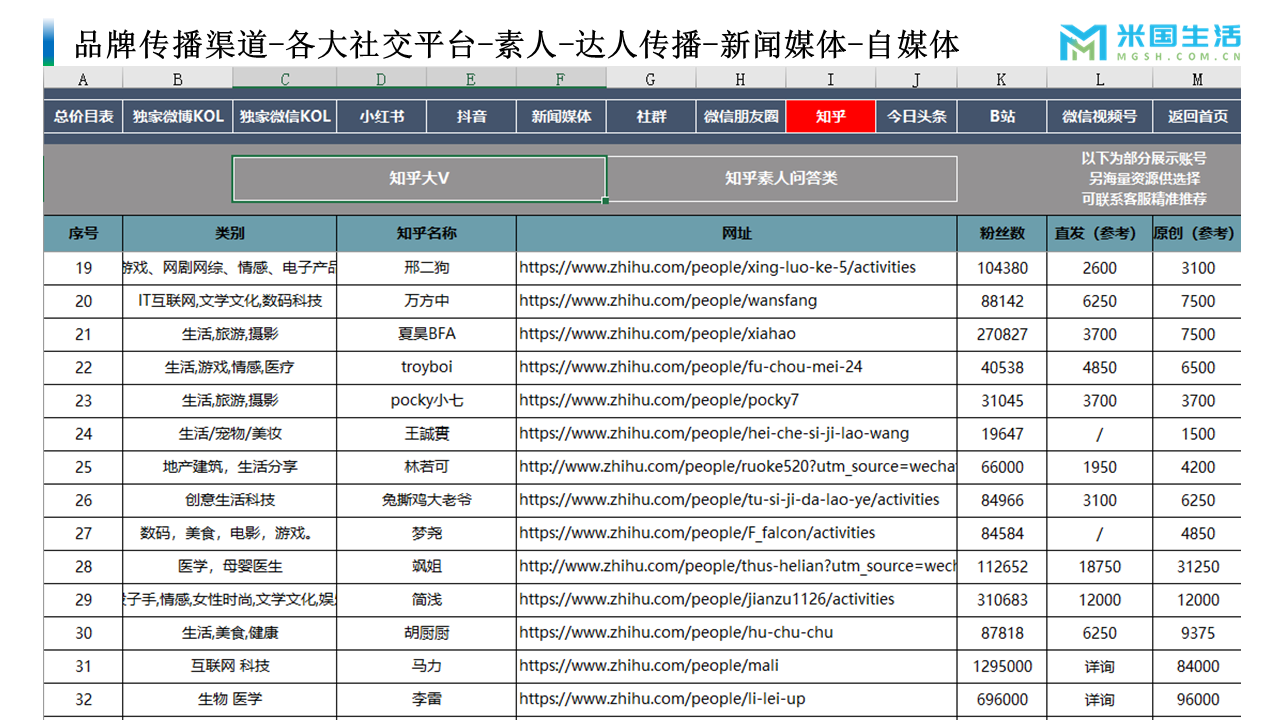The width and height of the screenshot is (1280, 720).
Task: Click the category cell 生物 医学
Action: [230, 699]
